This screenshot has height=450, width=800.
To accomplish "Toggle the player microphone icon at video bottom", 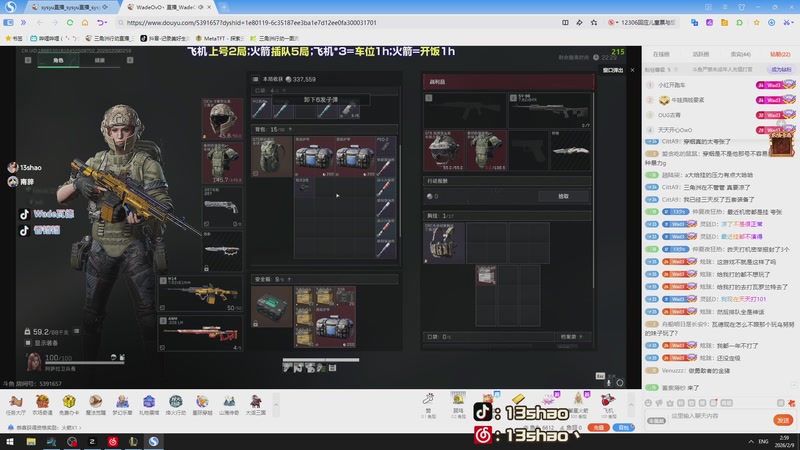I will click(609, 383).
